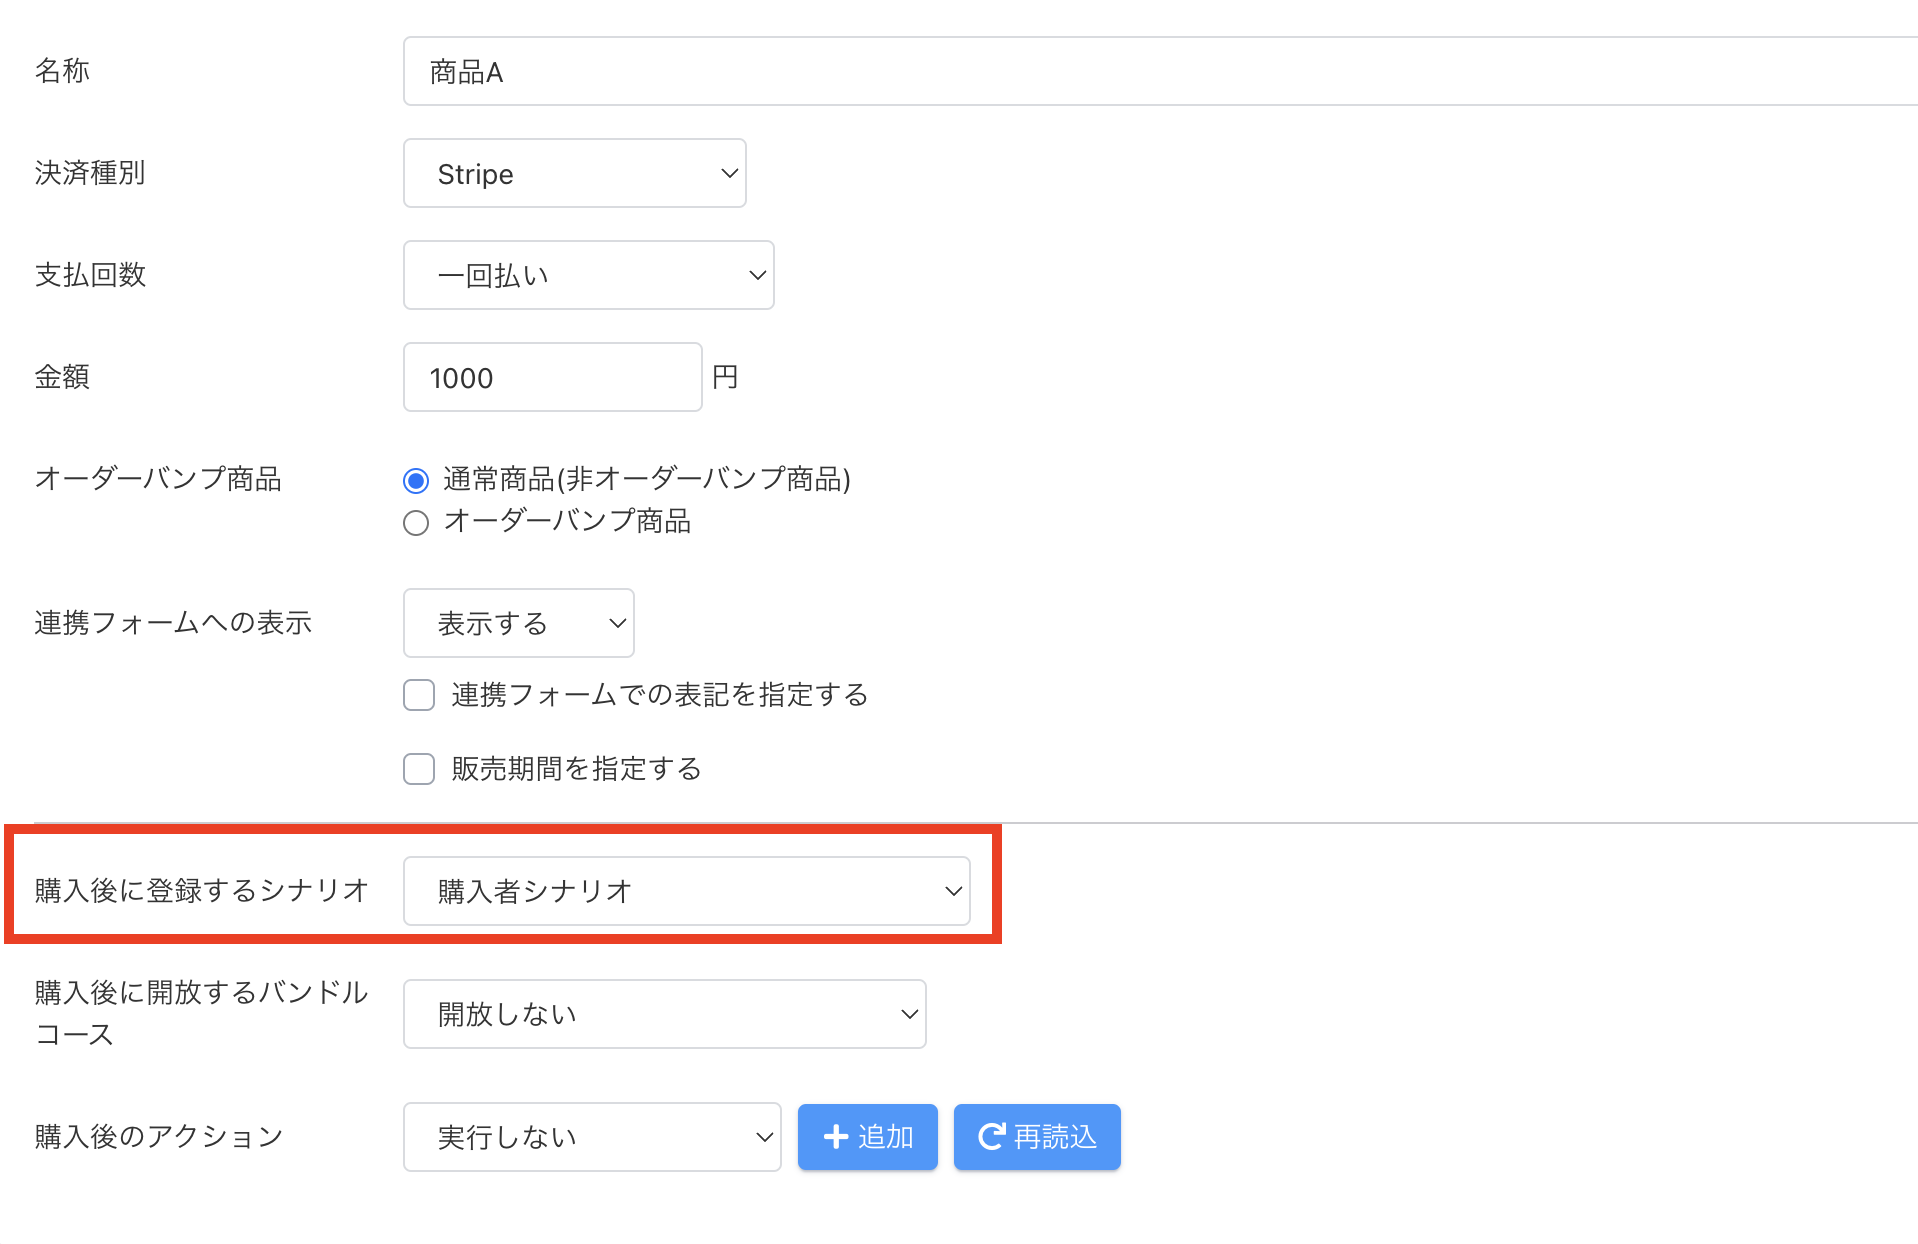This screenshot has width=1918, height=1244.
Task: Click the 連携フォームでの表記を指定する label text
Action: 660,695
